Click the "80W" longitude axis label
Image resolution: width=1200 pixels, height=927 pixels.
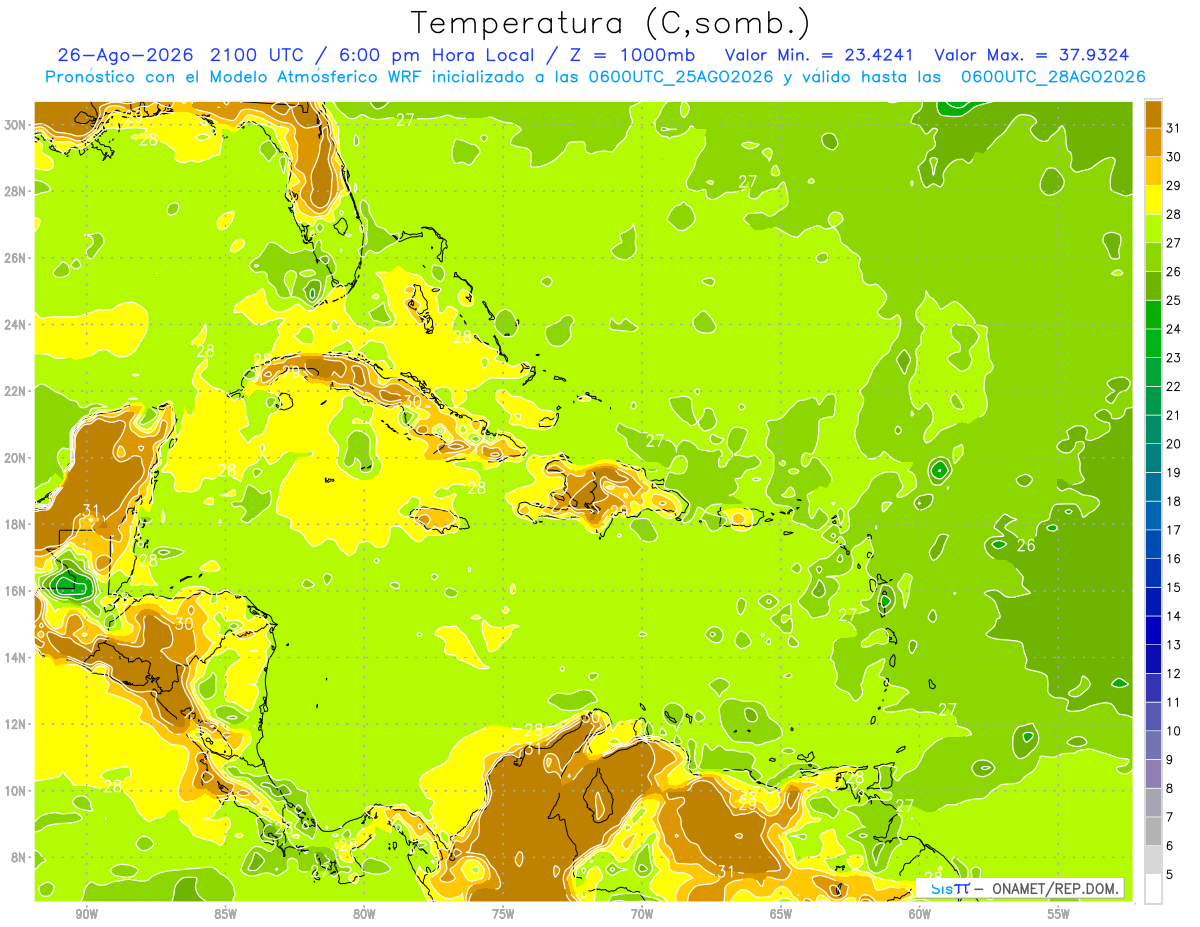coord(364,914)
